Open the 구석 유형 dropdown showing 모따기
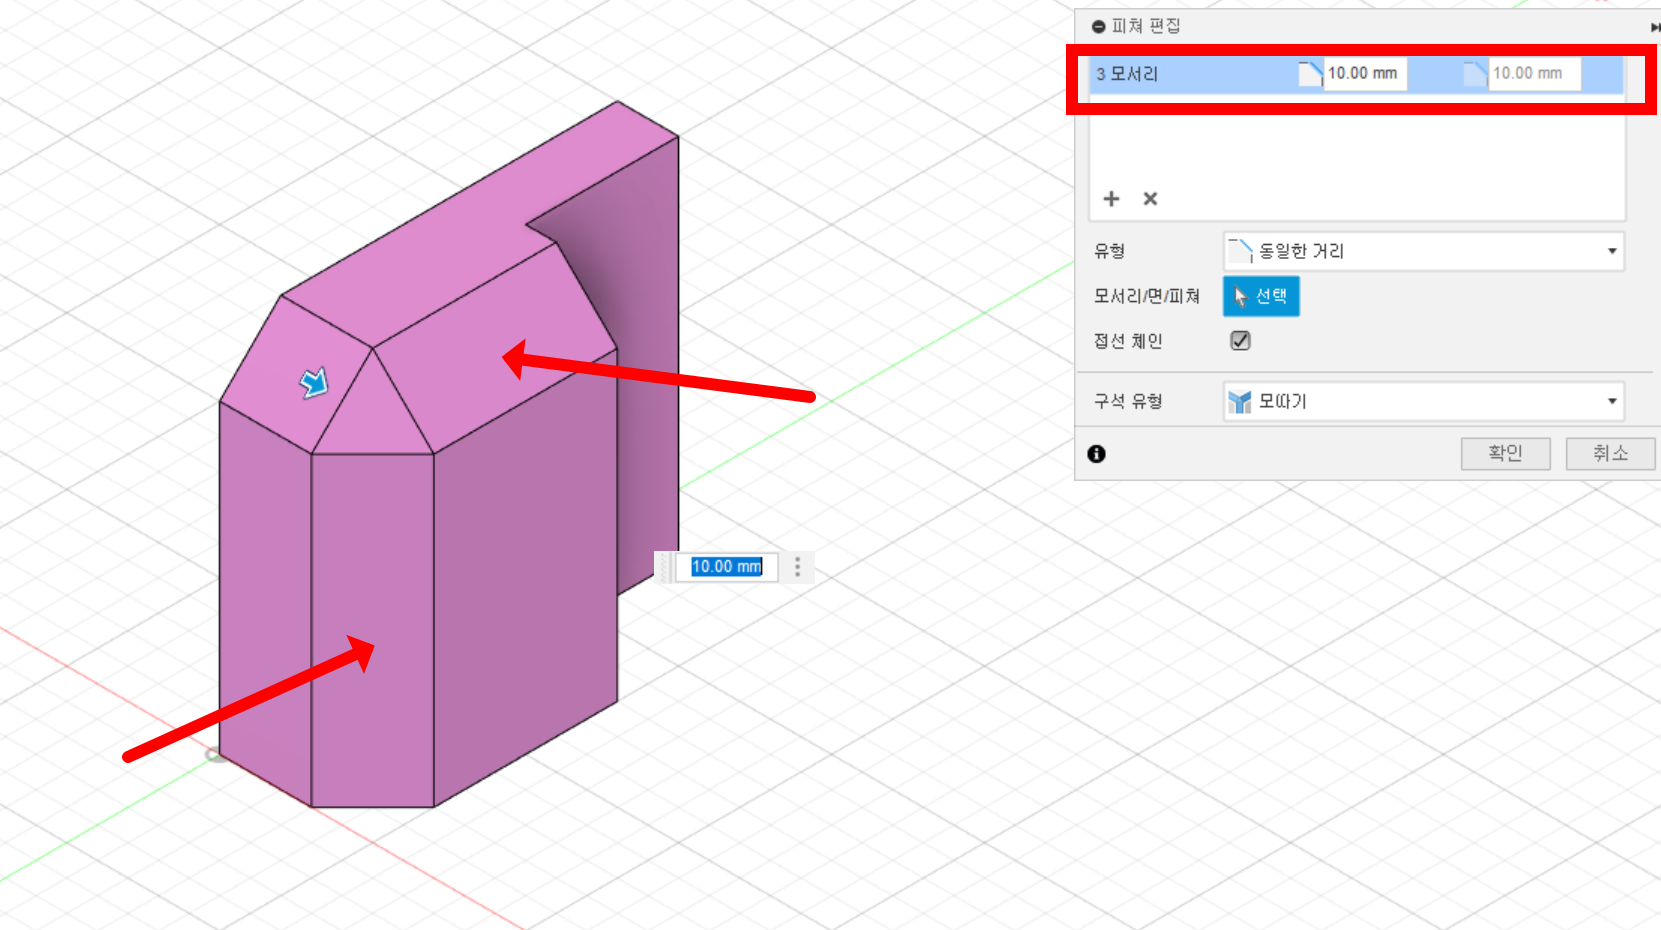This screenshot has height=930, width=1661. click(1423, 401)
